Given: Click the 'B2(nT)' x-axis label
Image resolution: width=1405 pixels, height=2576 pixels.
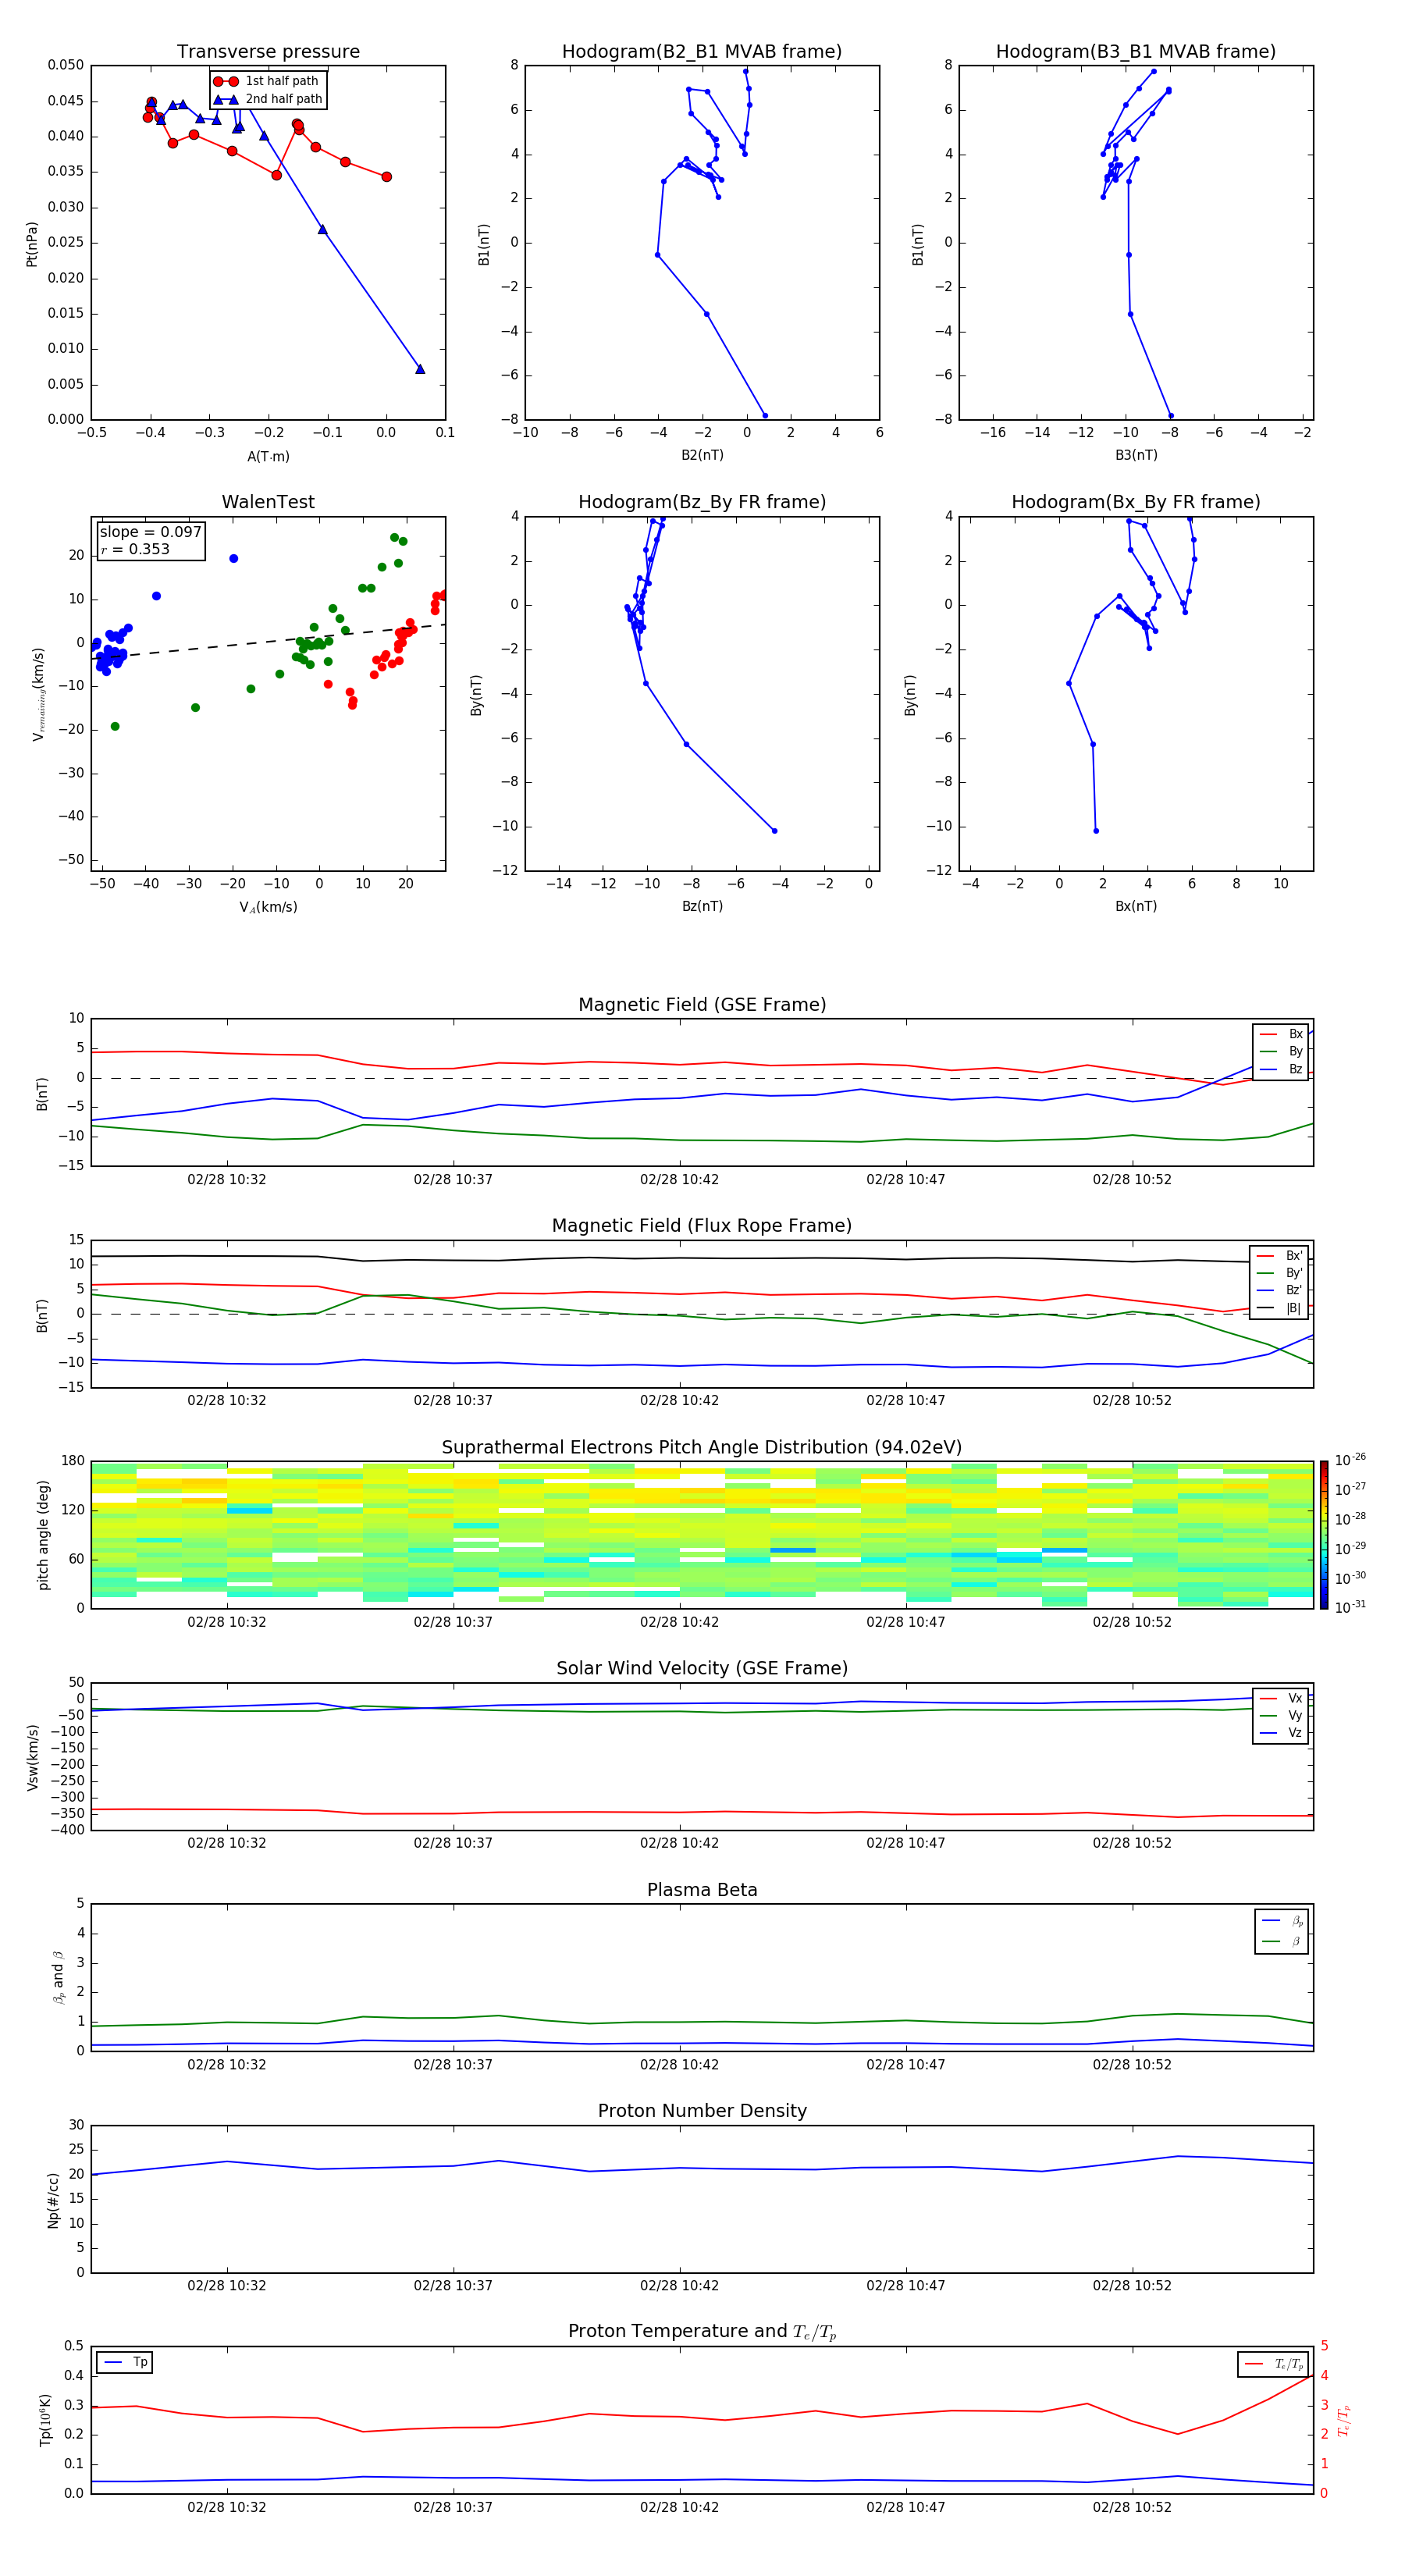Looking at the screenshot, I should click(x=702, y=455).
